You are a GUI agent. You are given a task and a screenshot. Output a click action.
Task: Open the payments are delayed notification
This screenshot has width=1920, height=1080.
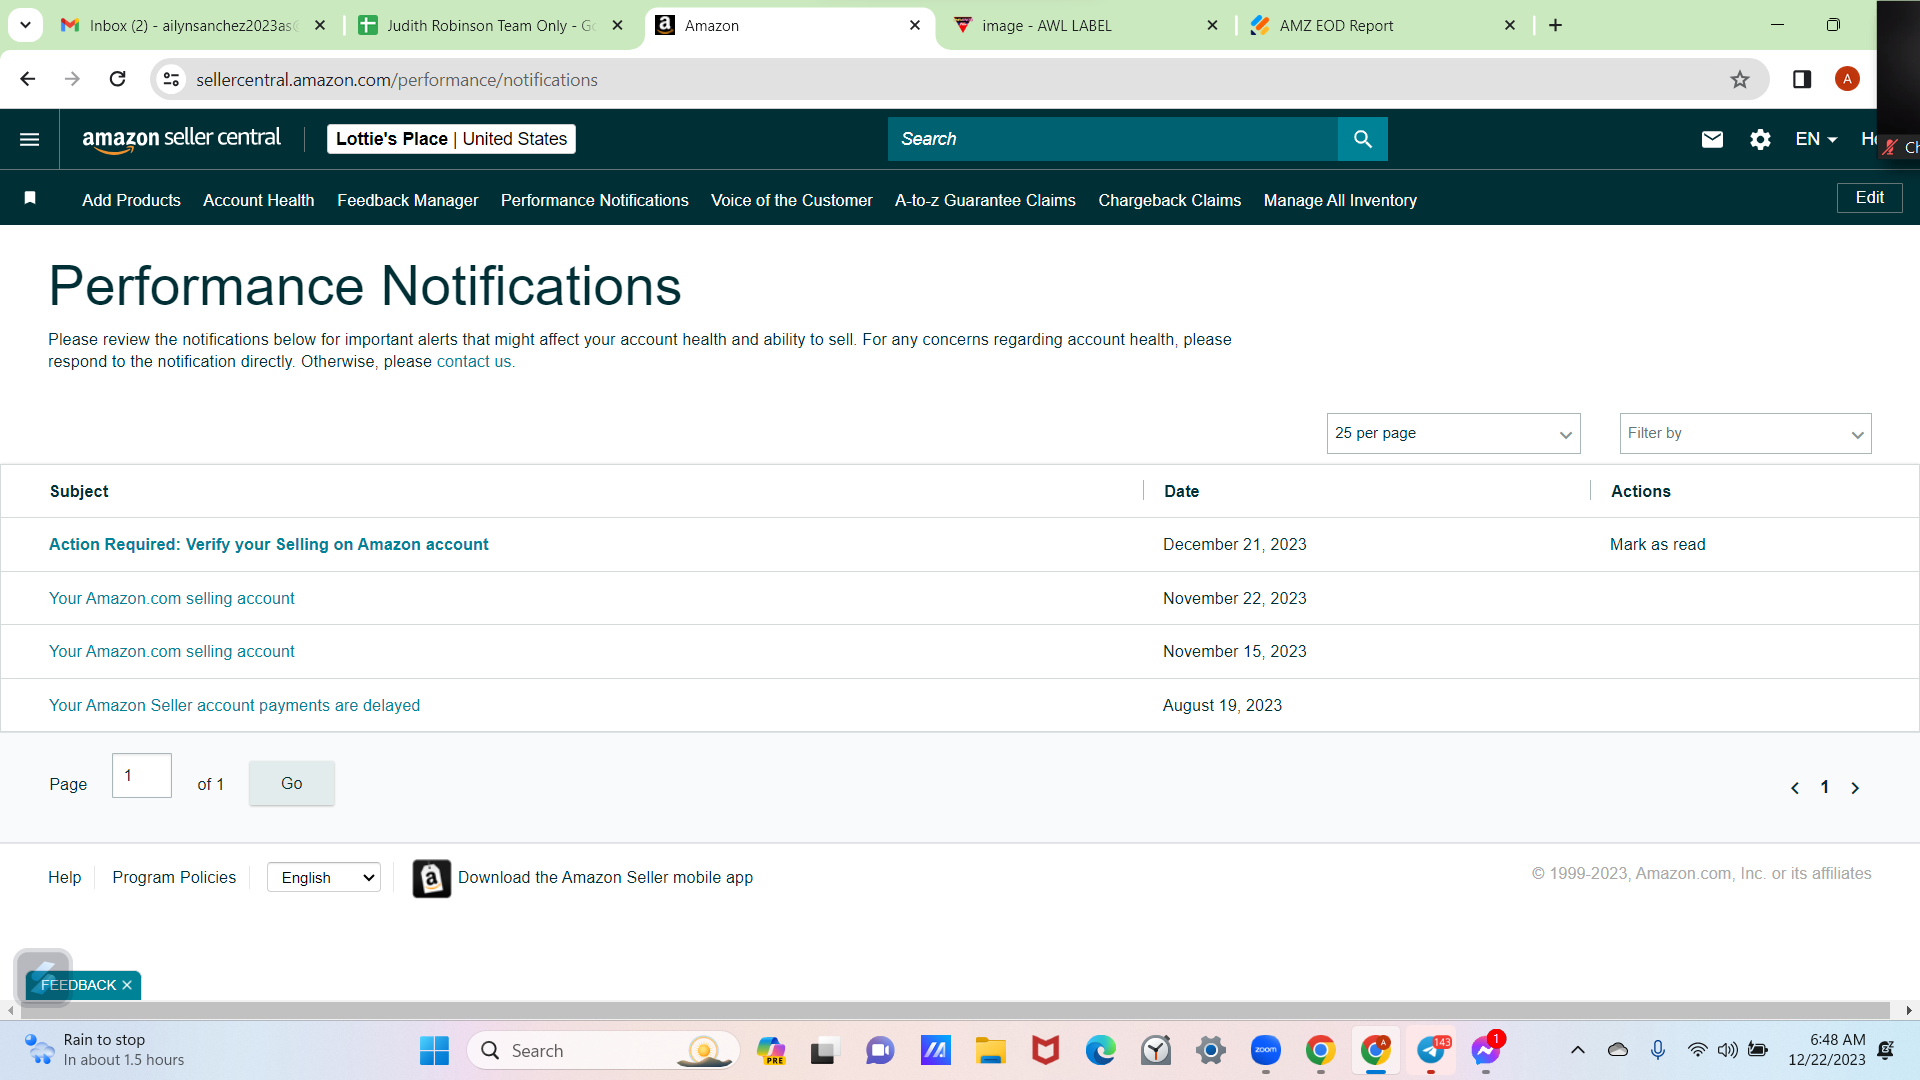(234, 705)
